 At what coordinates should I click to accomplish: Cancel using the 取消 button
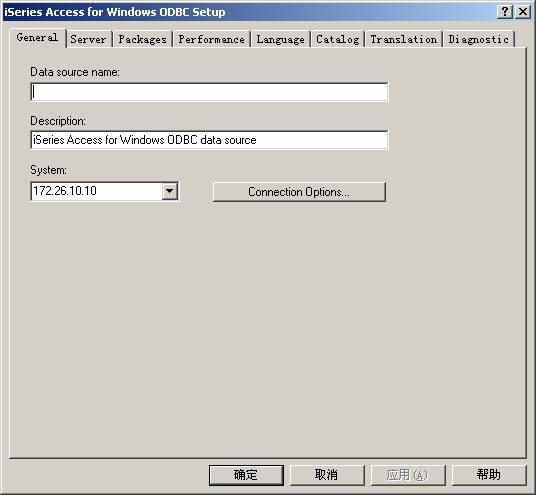coord(327,475)
